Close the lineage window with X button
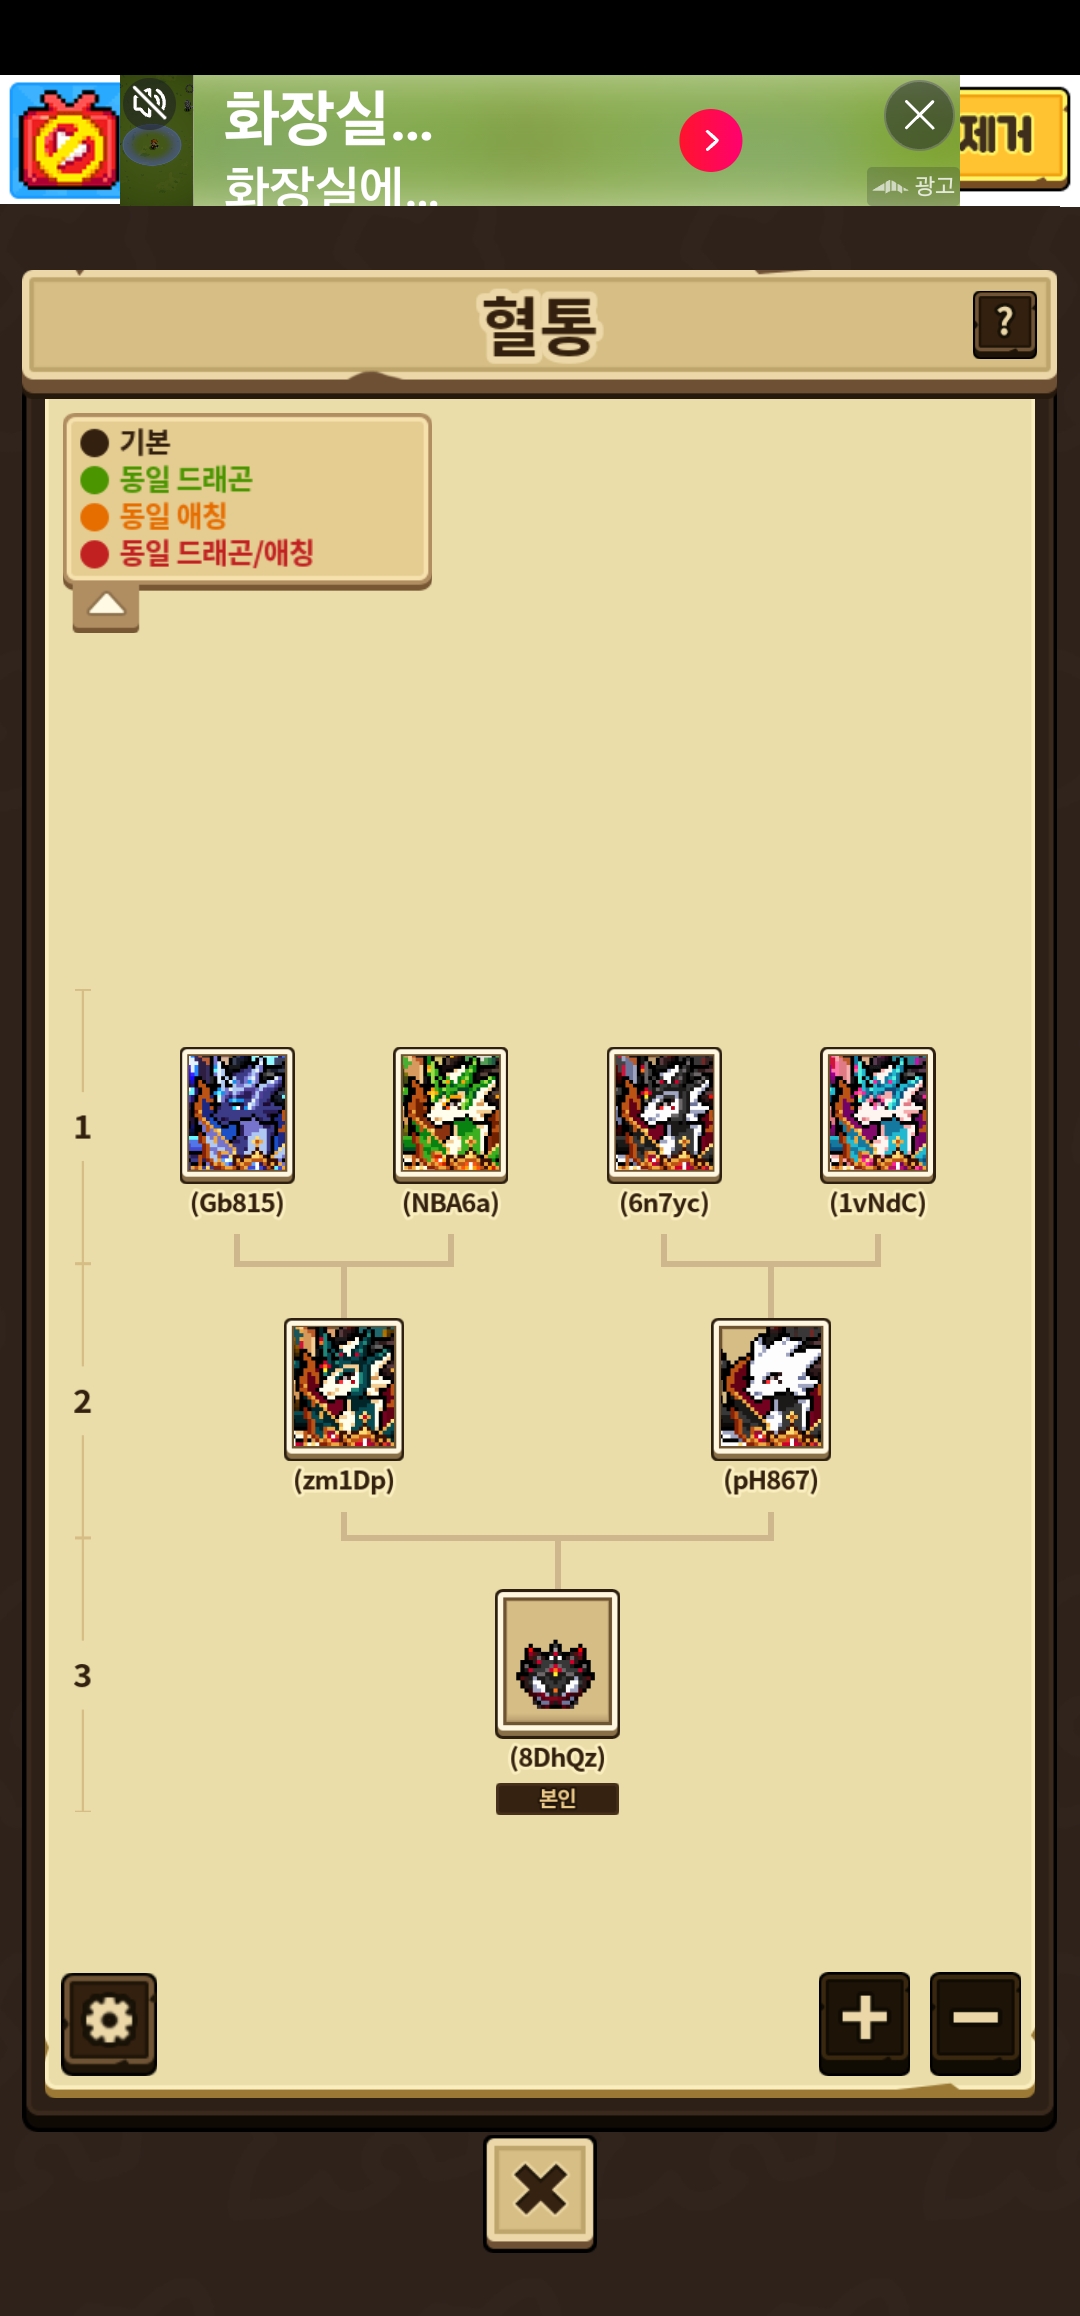 tap(540, 2192)
